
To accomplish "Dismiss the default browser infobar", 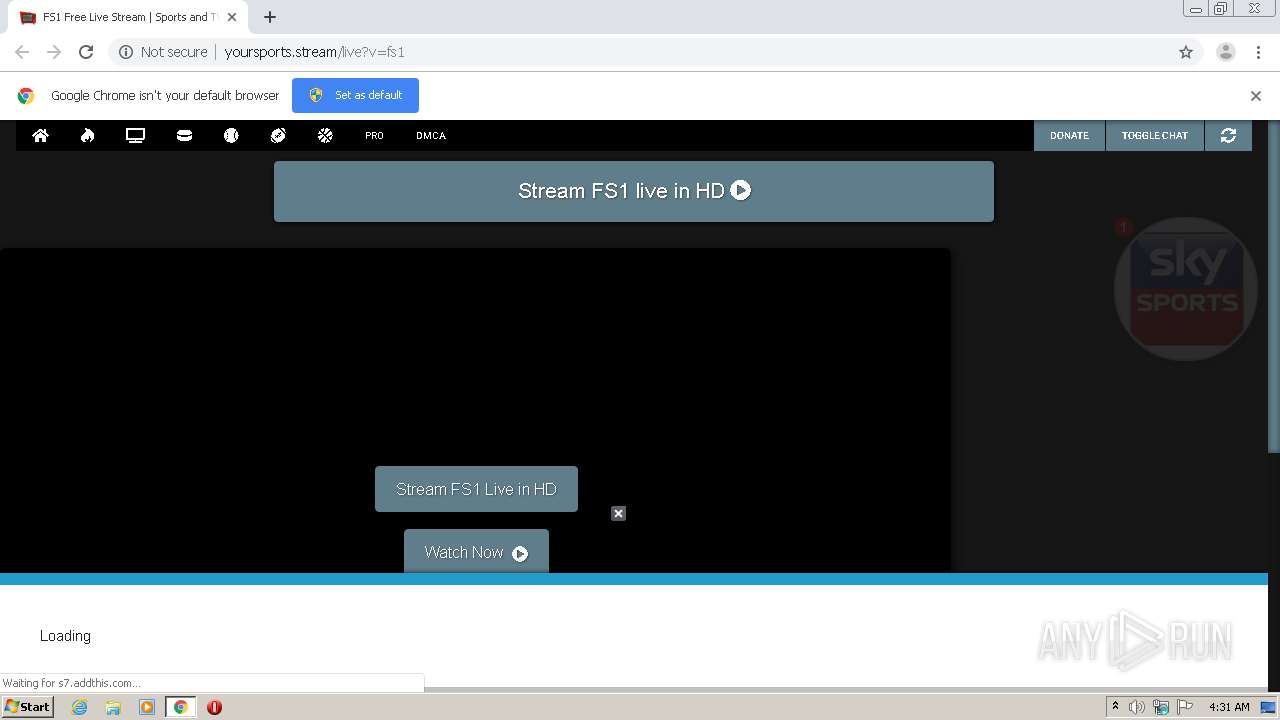I will pos(1256,96).
